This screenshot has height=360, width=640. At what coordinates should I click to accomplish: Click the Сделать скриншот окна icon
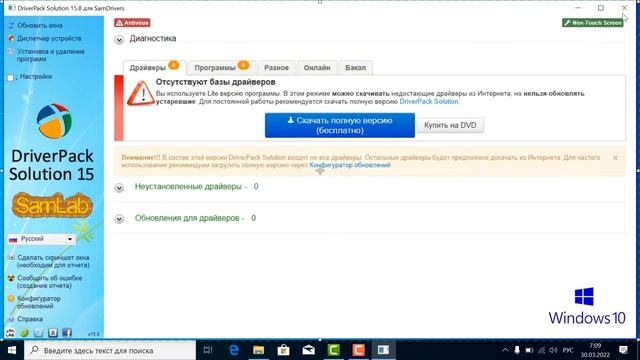(x=11, y=258)
